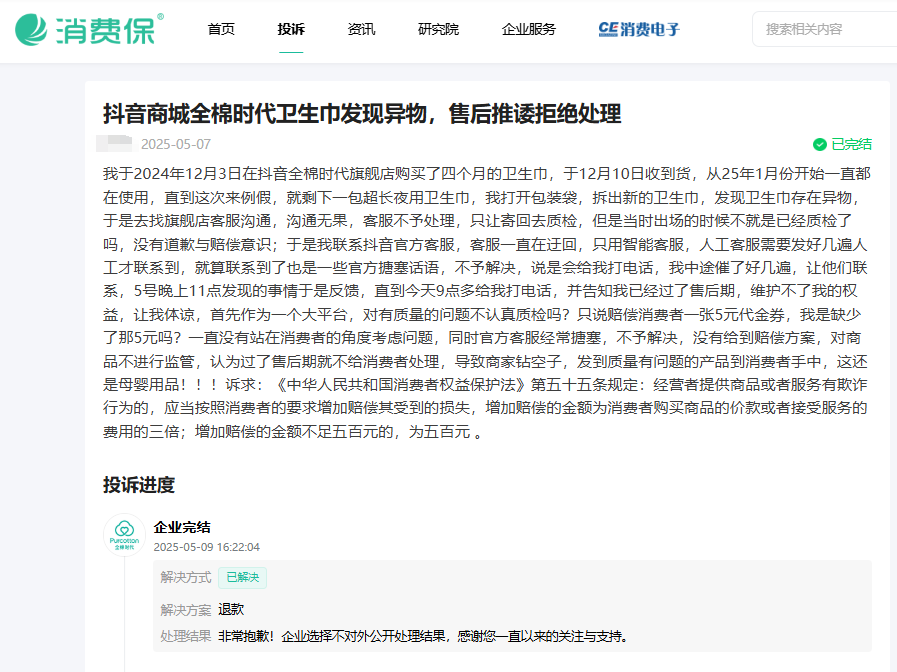The height and width of the screenshot is (672, 897).
Task: Click the blurred complainant avatar
Action: 114,144
